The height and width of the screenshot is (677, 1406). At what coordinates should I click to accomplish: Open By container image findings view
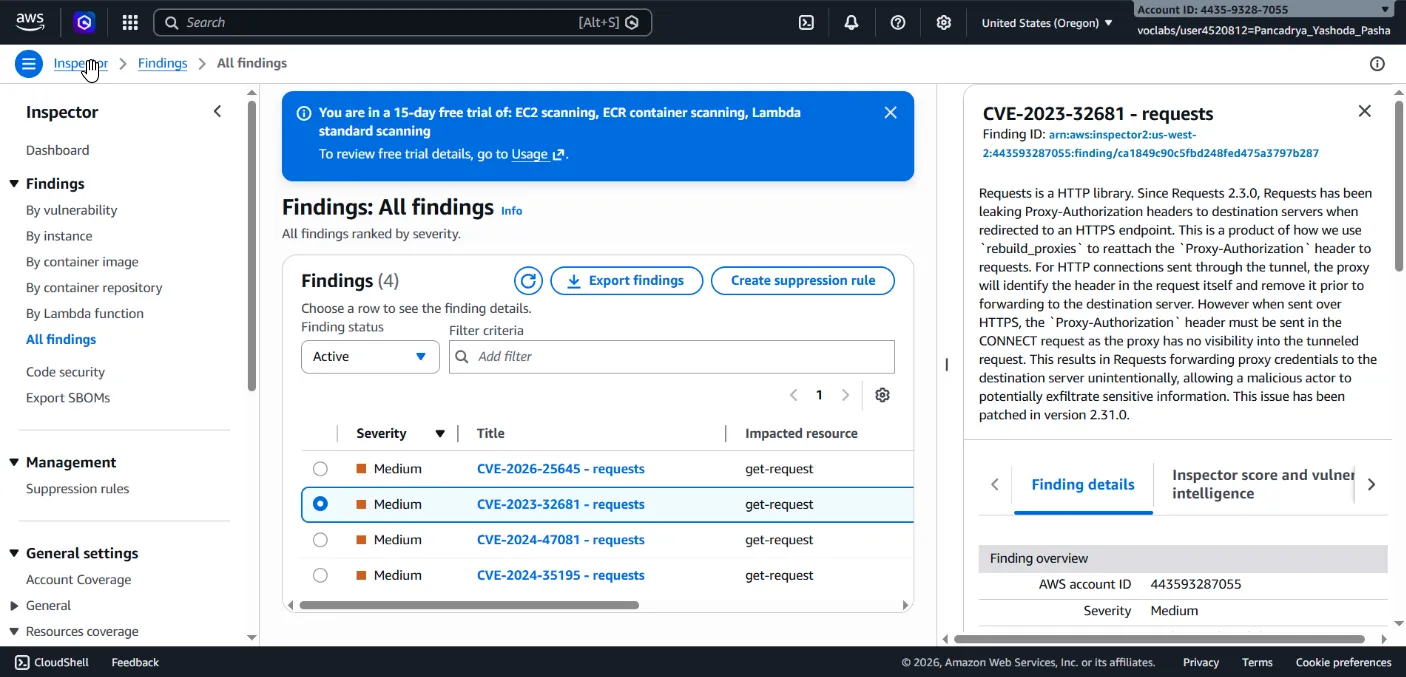click(x=82, y=262)
